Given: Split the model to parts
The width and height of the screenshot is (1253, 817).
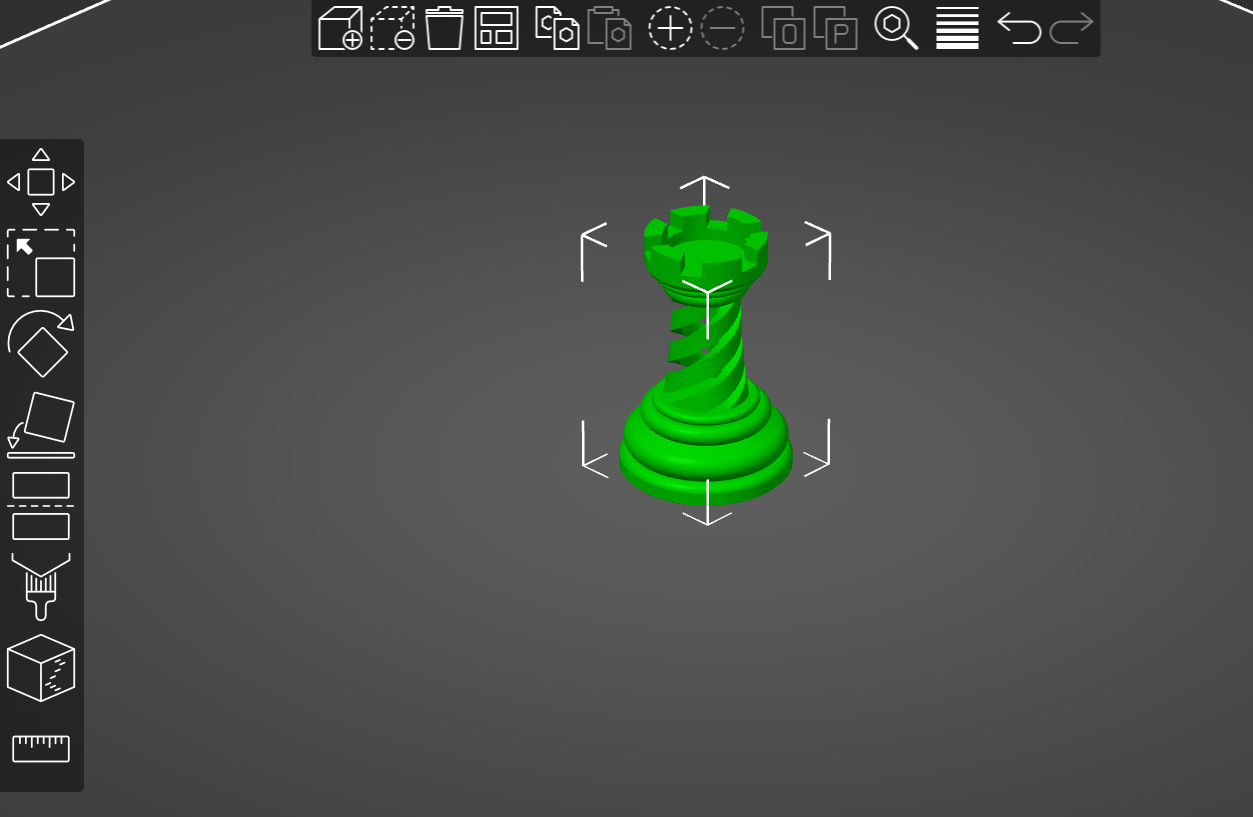Looking at the screenshot, I should (x=835, y=29).
